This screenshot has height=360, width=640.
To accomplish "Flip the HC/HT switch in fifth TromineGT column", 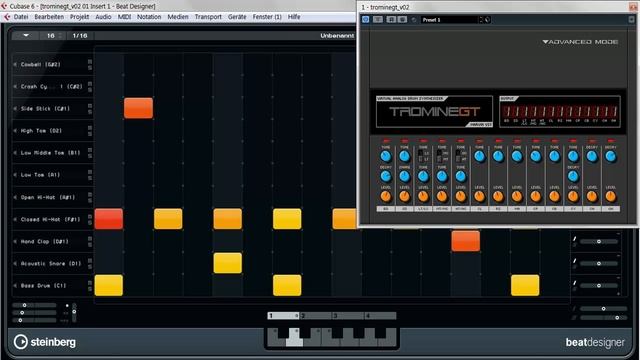I will tap(458, 156).
